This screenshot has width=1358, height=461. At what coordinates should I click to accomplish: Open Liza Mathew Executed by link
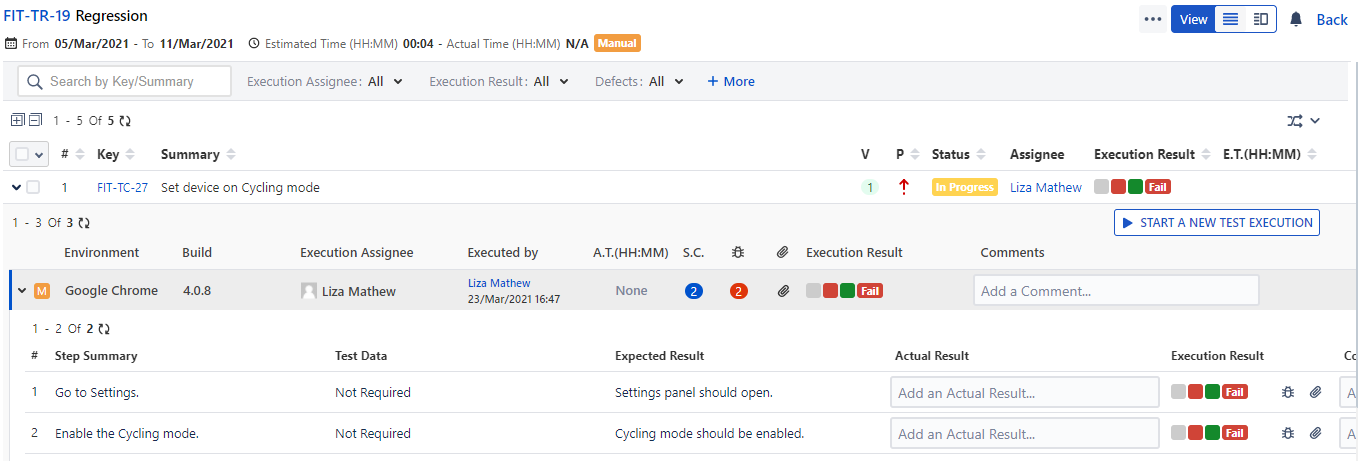tap(499, 284)
